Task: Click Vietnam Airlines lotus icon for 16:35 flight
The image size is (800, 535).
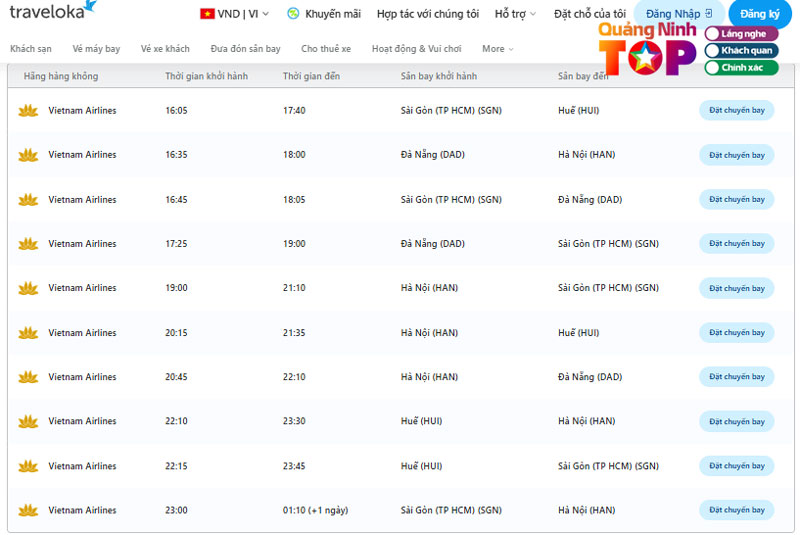Action: [28, 155]
